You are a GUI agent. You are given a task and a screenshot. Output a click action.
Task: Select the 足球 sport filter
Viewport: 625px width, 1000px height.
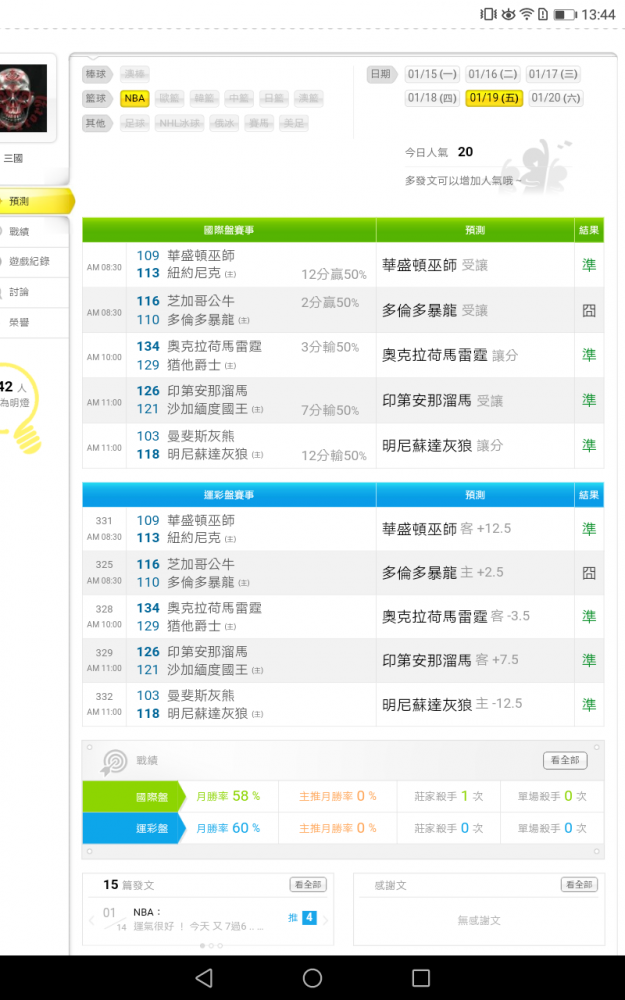135,123
